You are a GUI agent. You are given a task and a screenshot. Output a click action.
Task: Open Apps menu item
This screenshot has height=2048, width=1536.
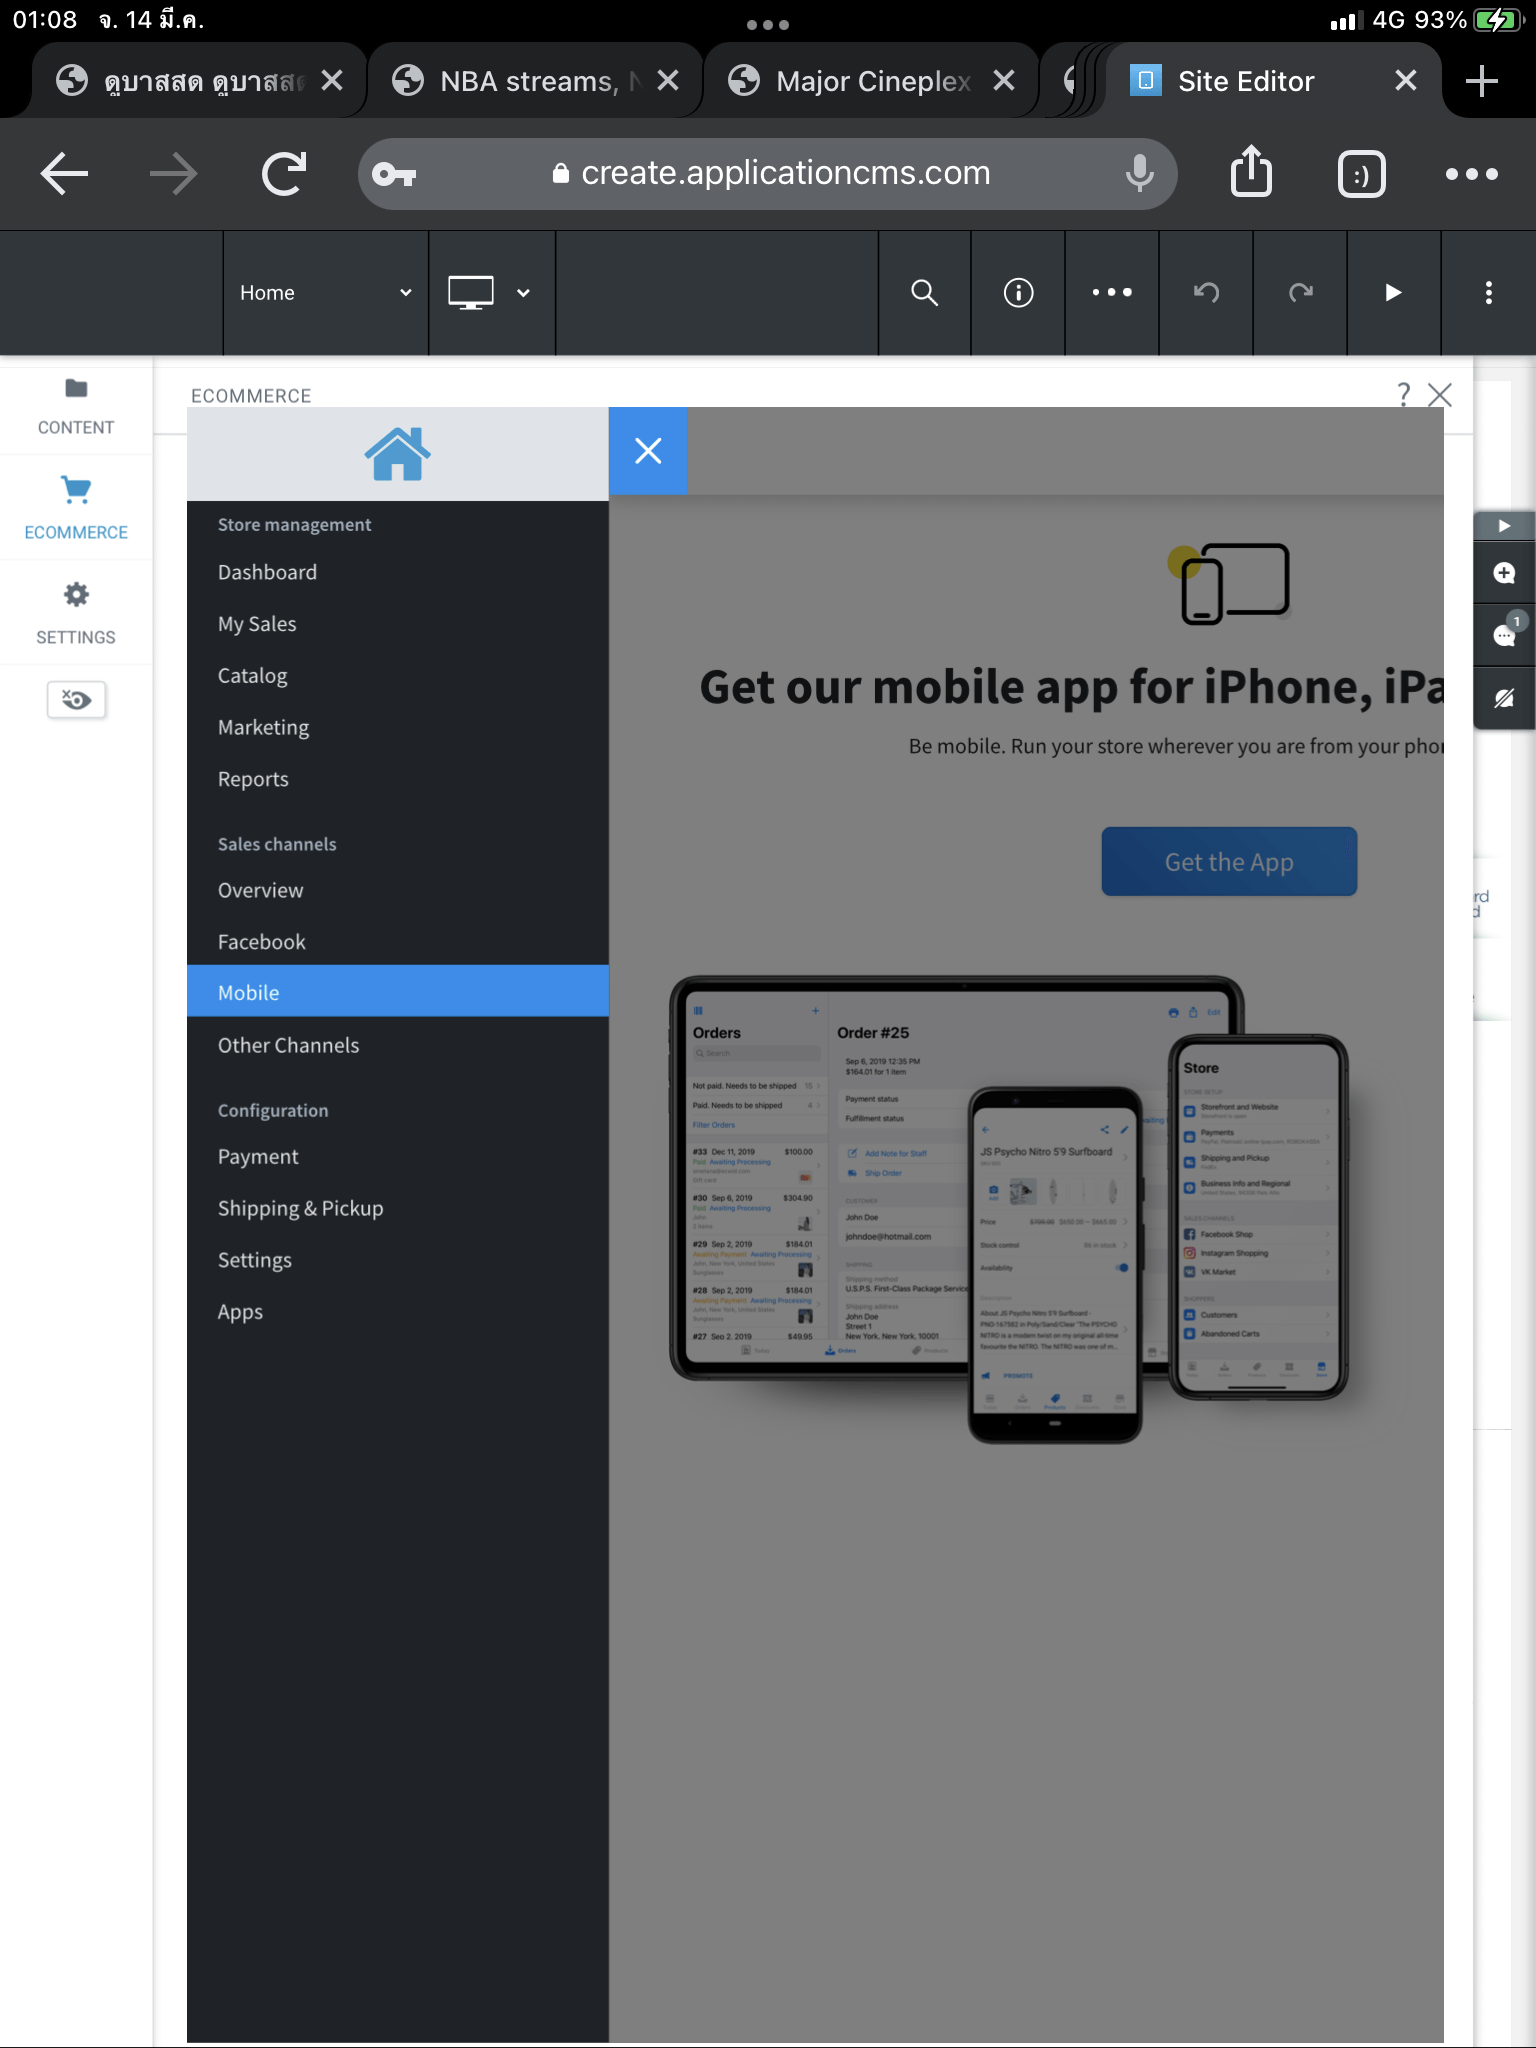coord(398,1313)
